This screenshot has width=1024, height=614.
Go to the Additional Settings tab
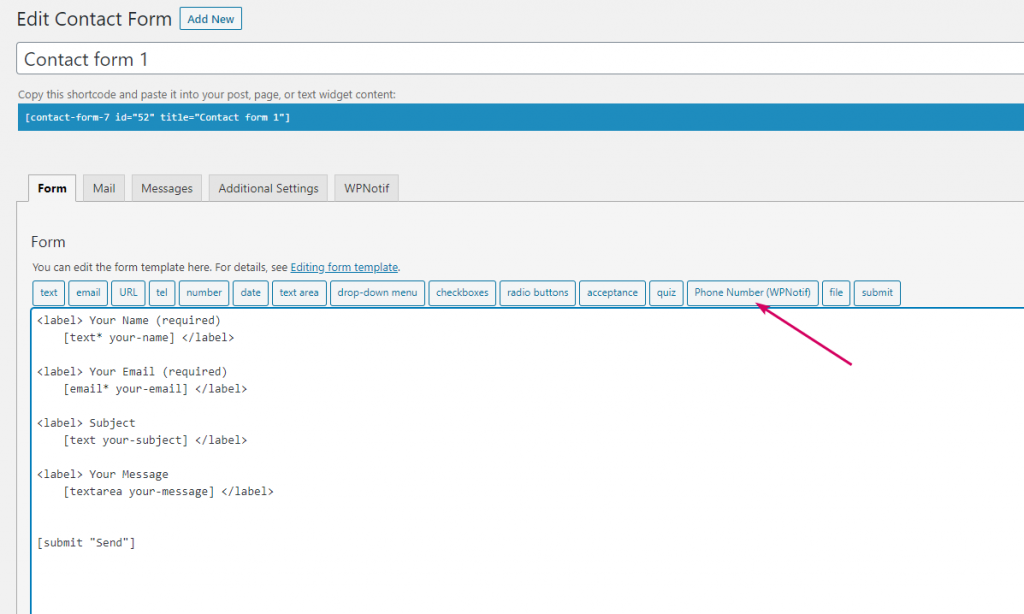(268, 188)
